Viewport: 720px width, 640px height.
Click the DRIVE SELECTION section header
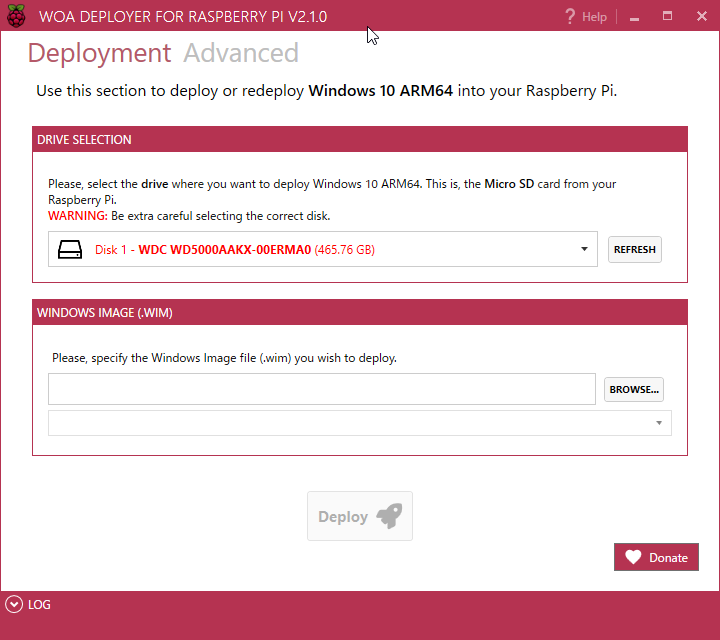coord(360,140)
